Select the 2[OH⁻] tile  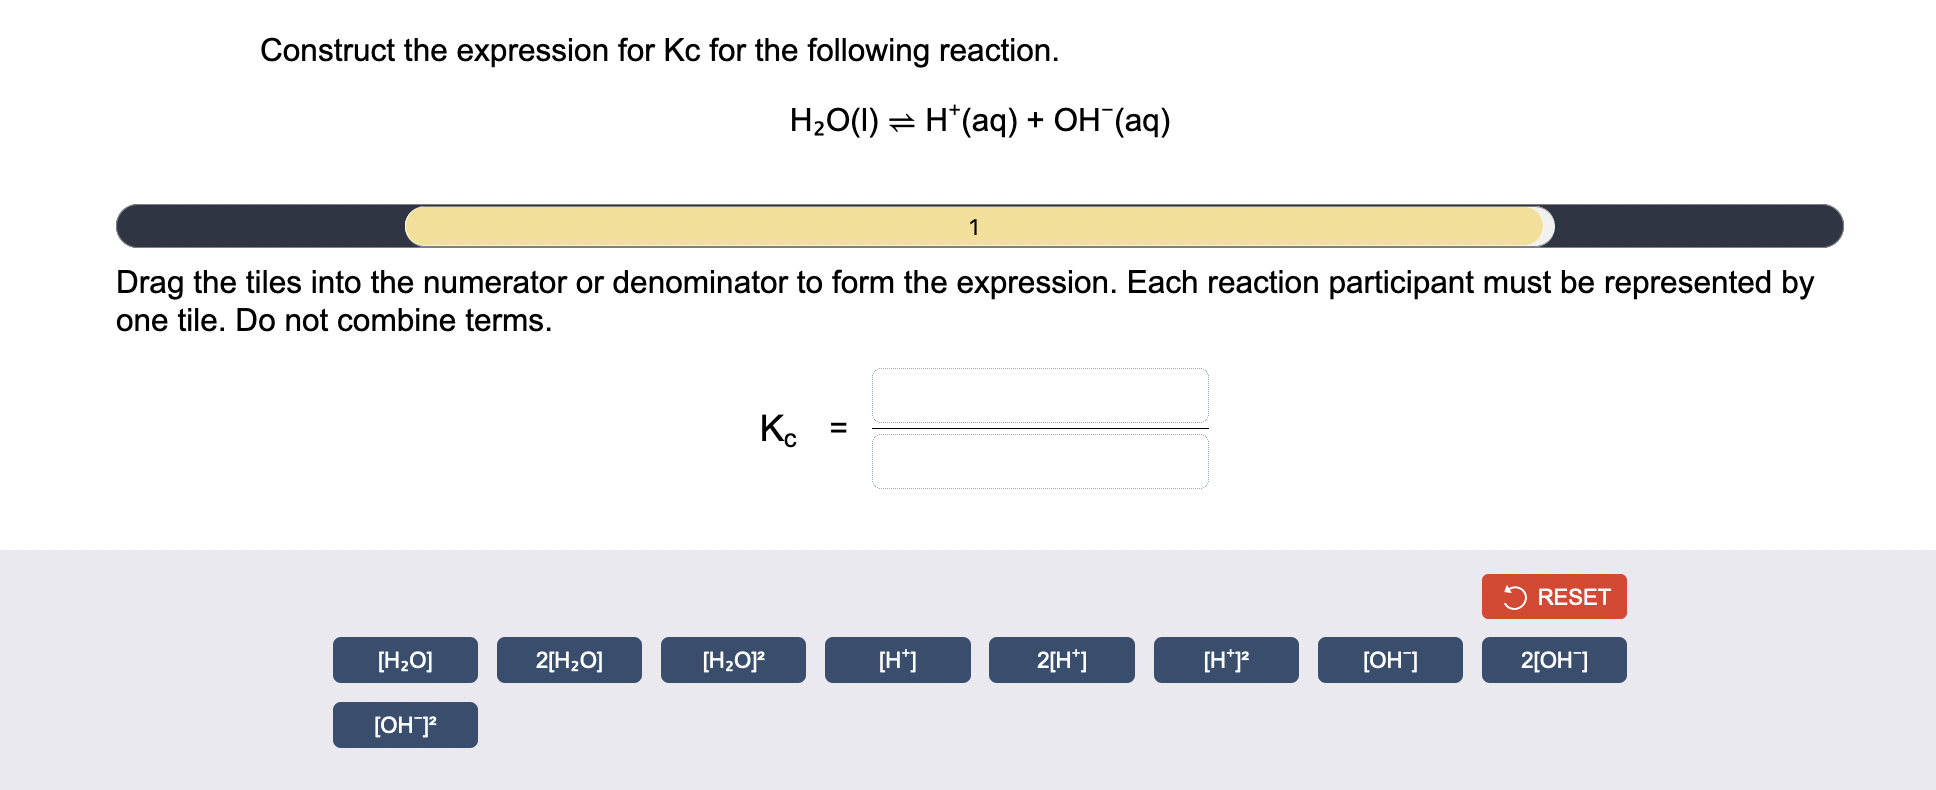(x=1553, y=659)
